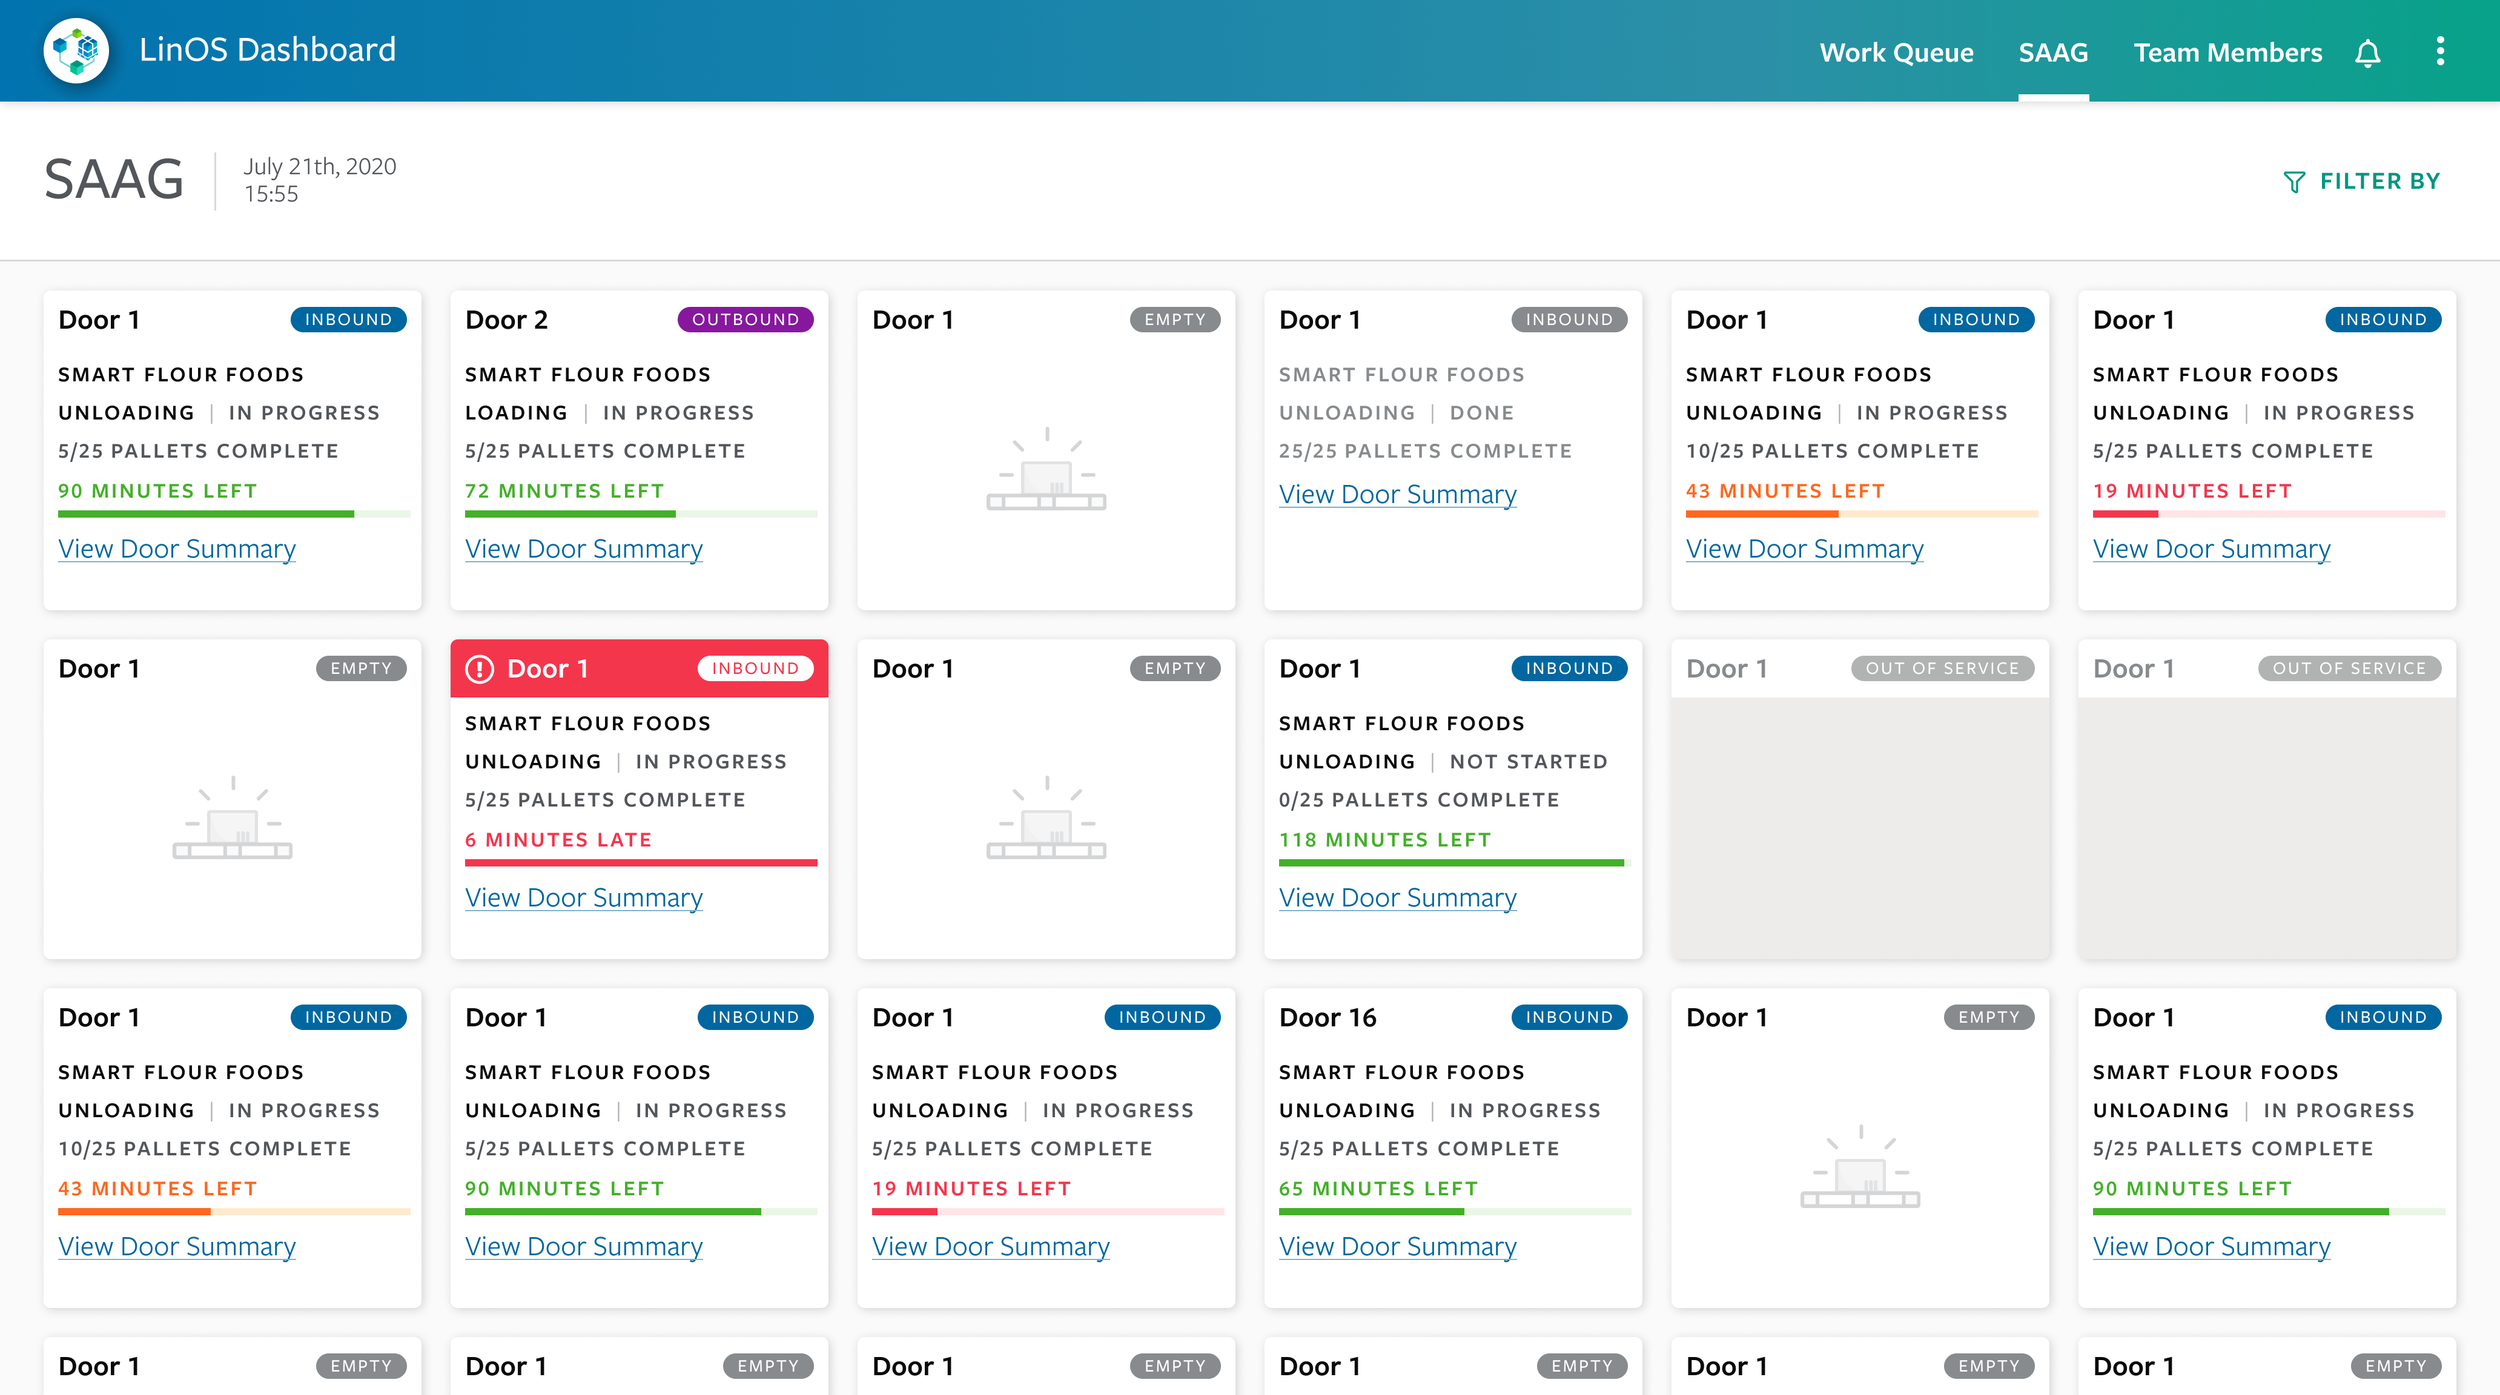Open View Door Summary for Door 2
This screenshot has width=2500, height=1395.
pyautogui.click(x=584, y=549)
